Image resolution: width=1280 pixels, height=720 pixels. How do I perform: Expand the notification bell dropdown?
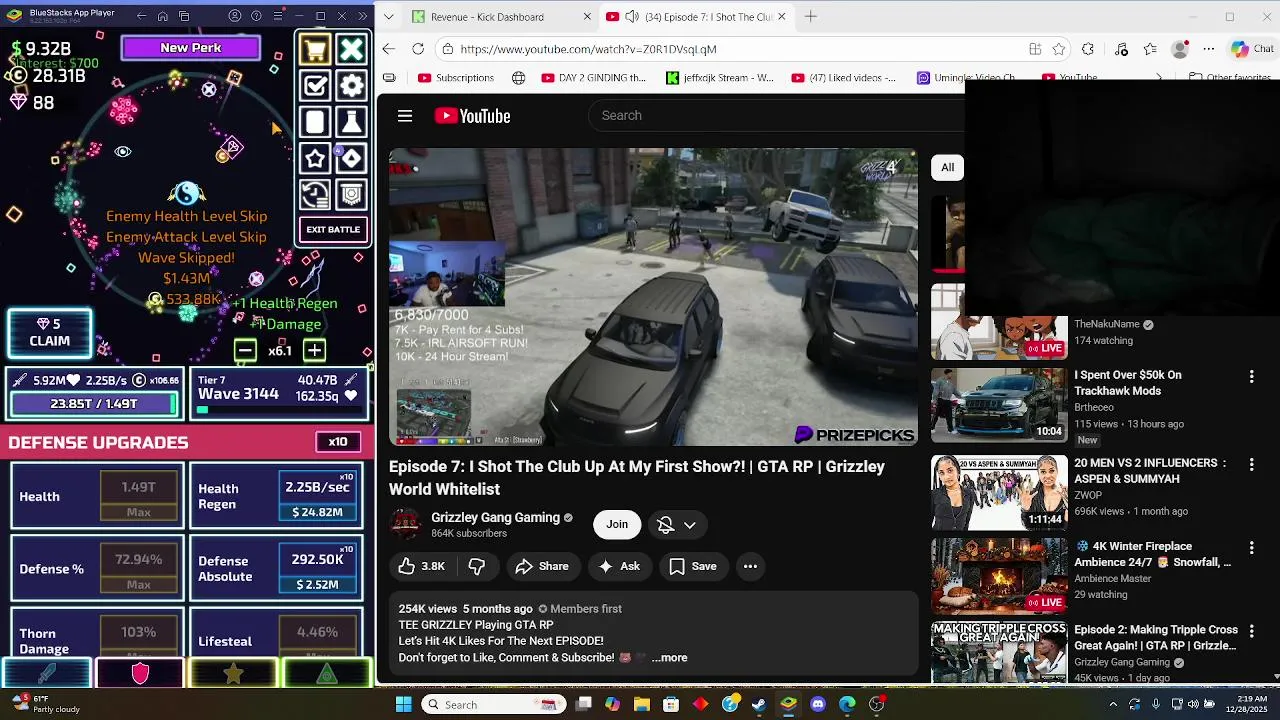coord(677,525)
